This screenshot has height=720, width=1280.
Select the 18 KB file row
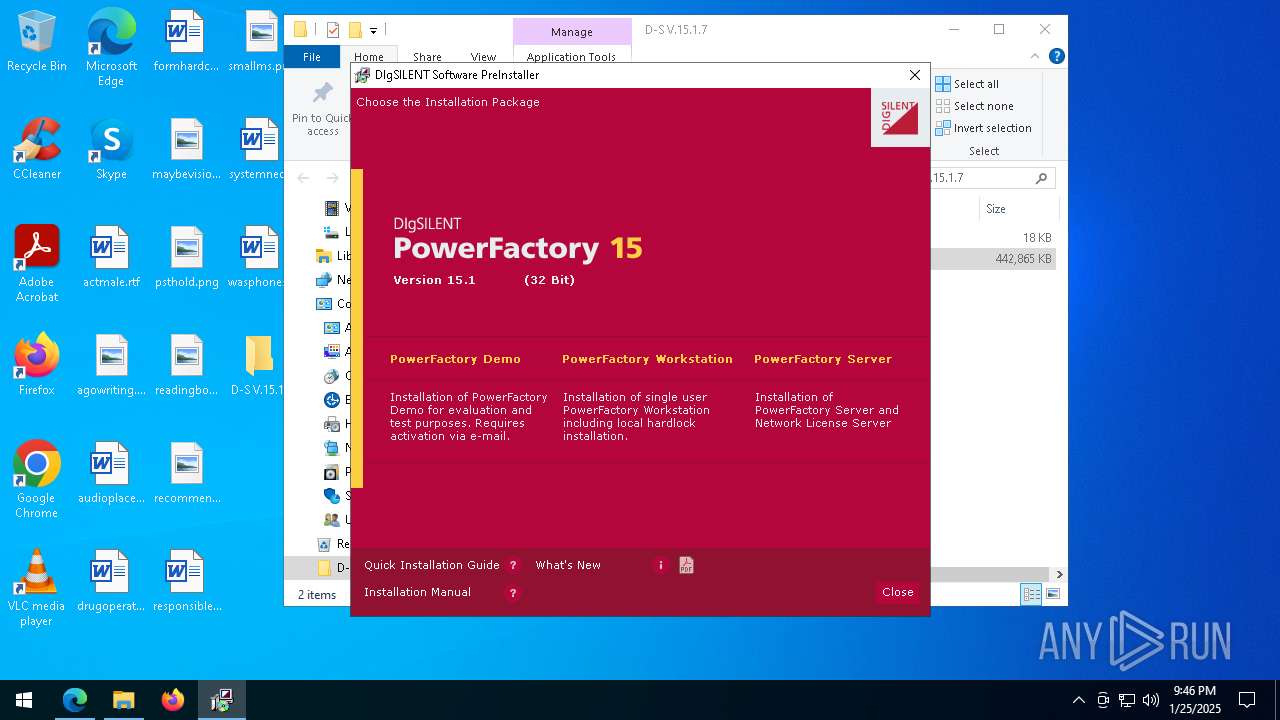(993, 238)
